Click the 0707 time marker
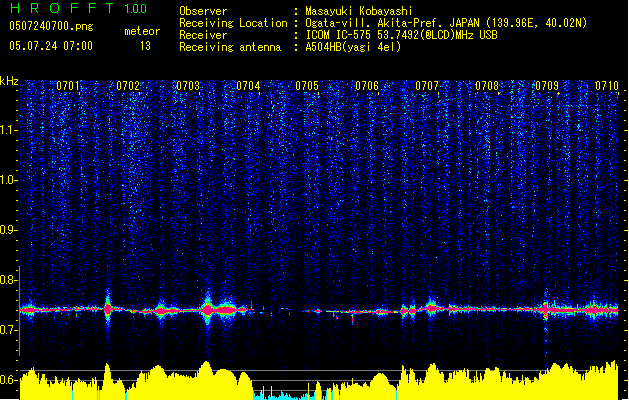 tap(427, 86)
